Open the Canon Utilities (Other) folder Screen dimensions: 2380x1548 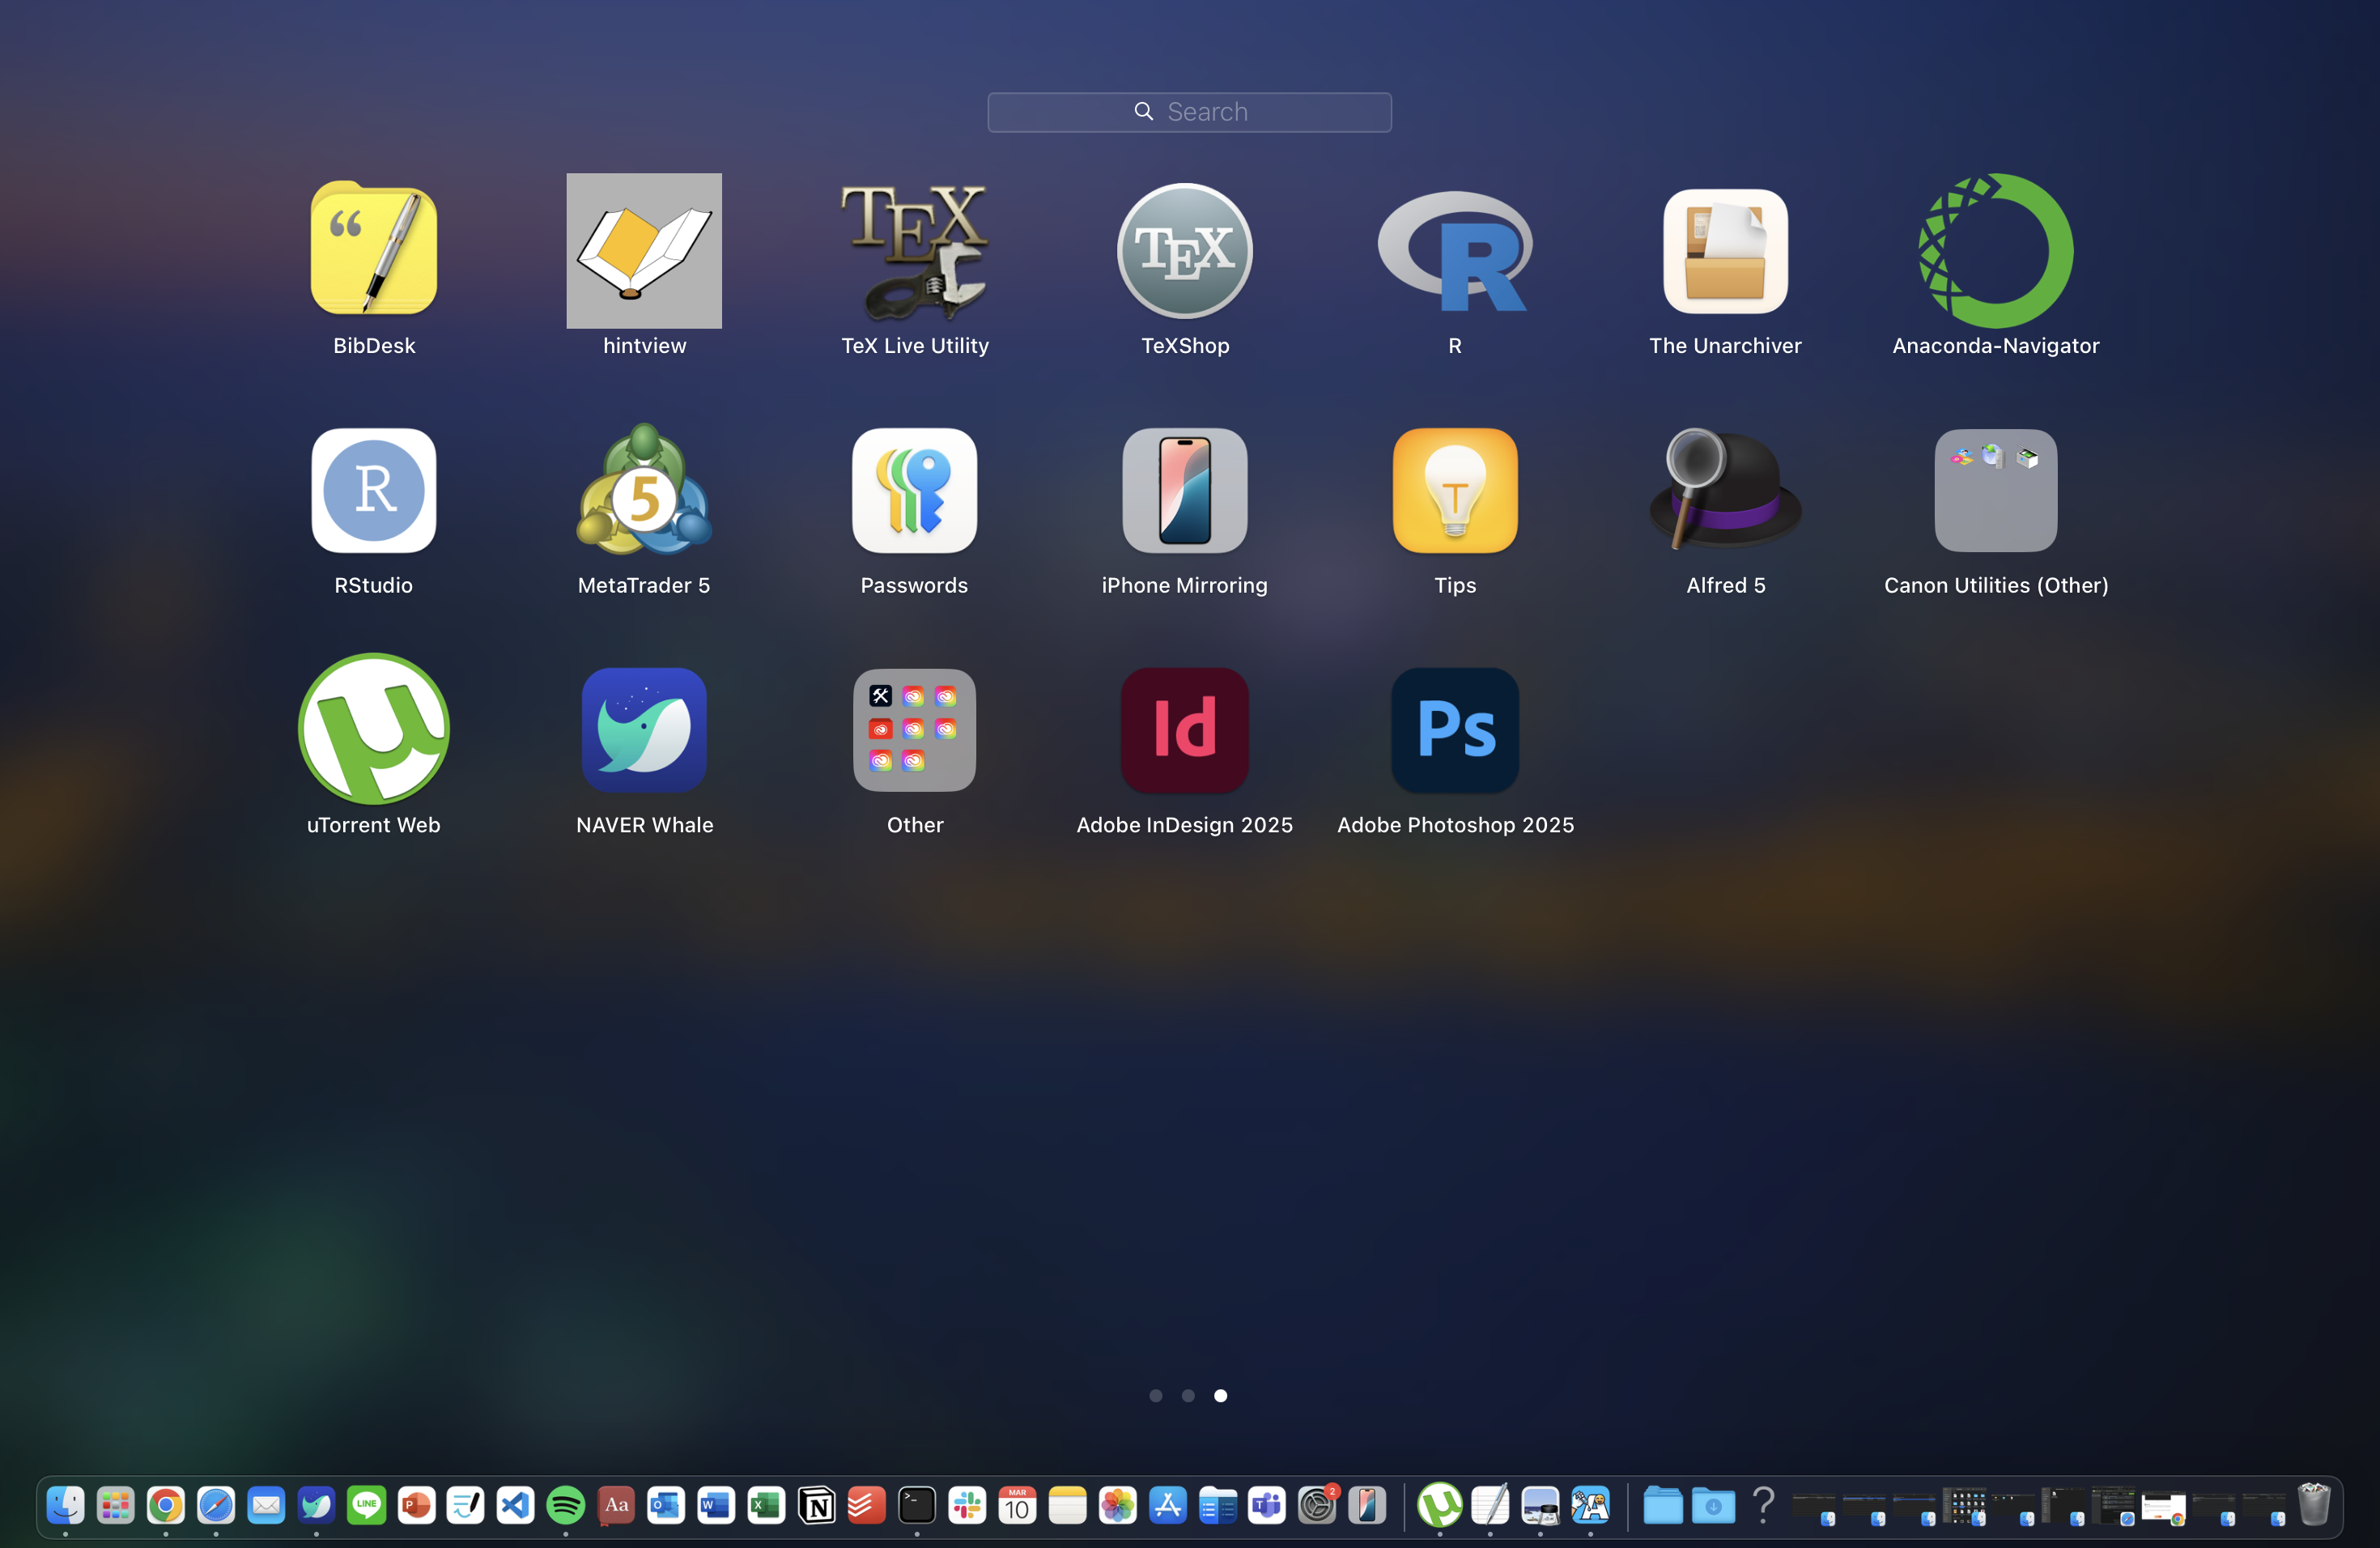point(1995,490)
